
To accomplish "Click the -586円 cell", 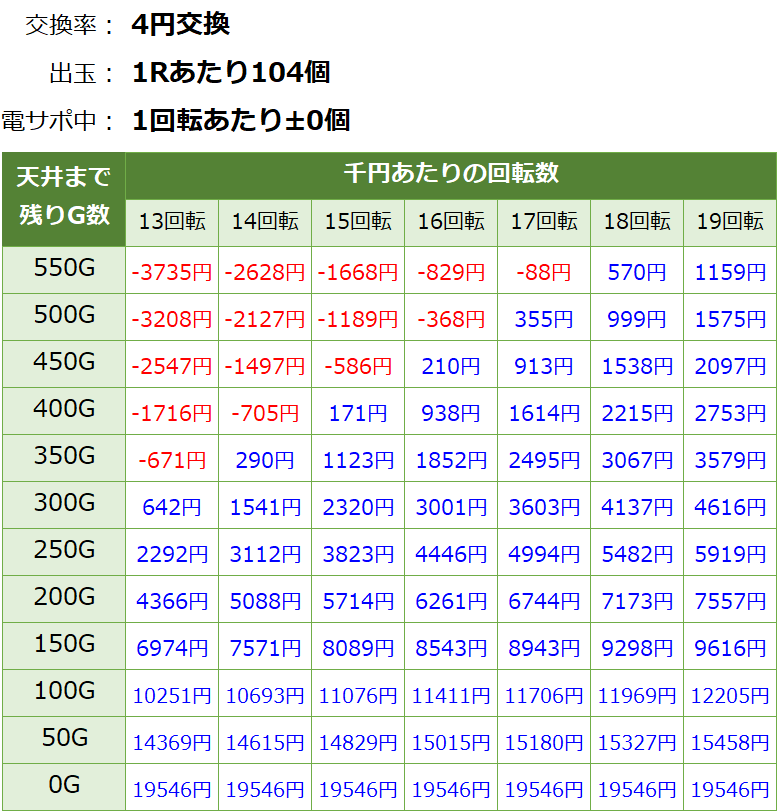I will click(x=358, y=366).
